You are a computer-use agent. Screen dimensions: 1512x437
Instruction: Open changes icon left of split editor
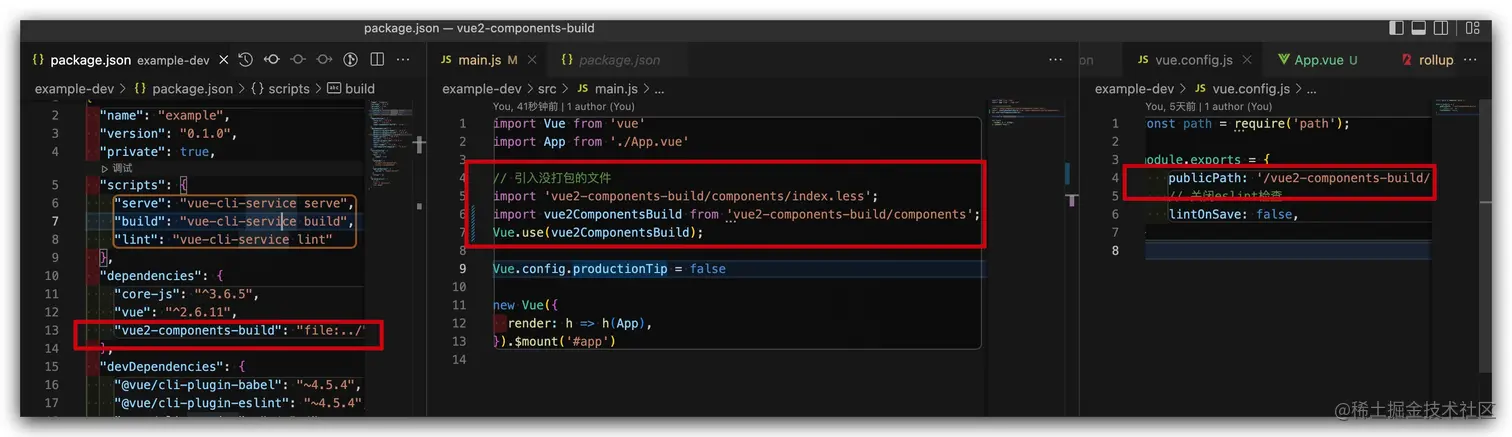[x=351, y=60]
